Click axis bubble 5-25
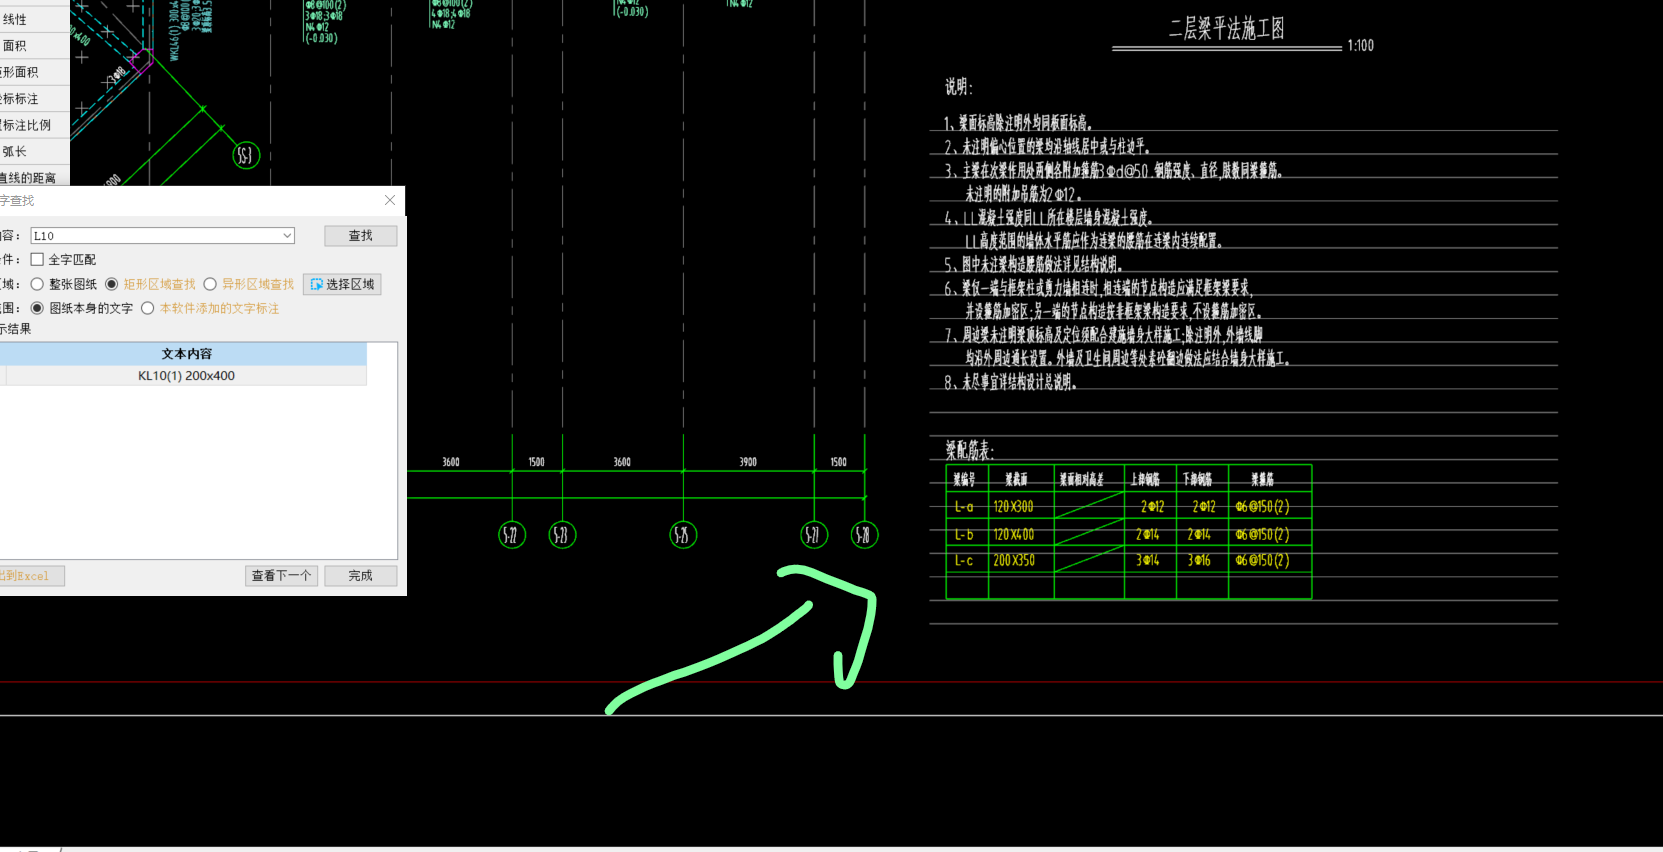 683,535
